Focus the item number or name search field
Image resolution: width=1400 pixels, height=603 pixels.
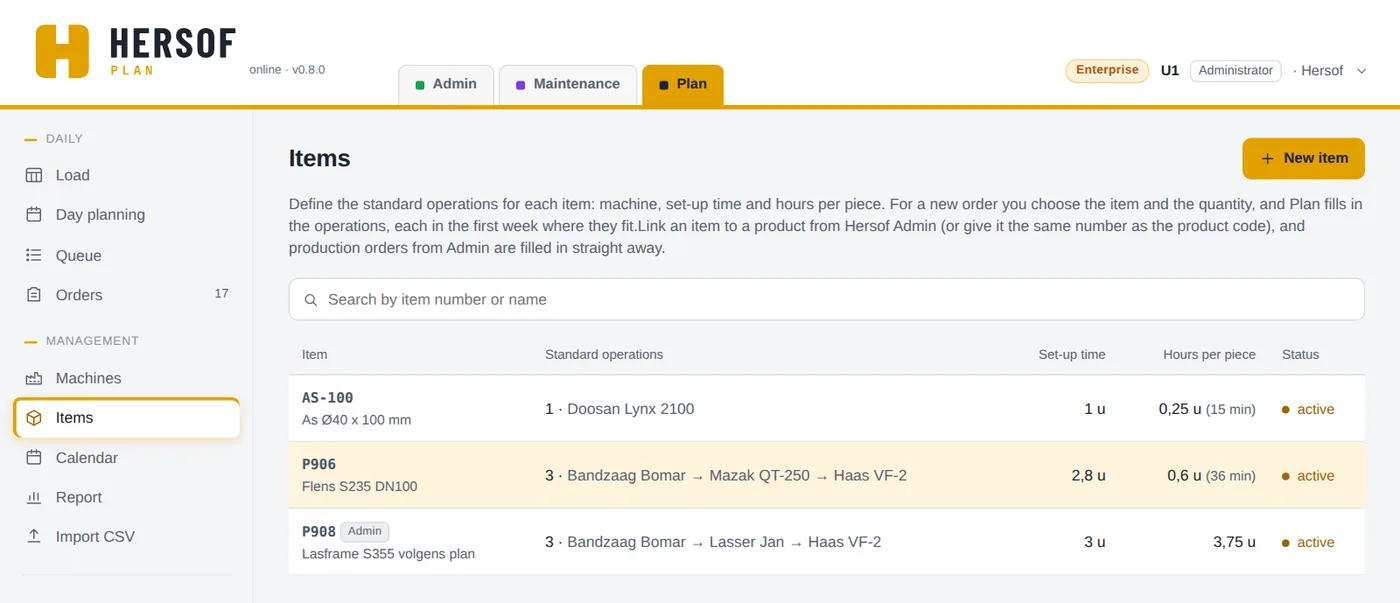tap(826, 299)
